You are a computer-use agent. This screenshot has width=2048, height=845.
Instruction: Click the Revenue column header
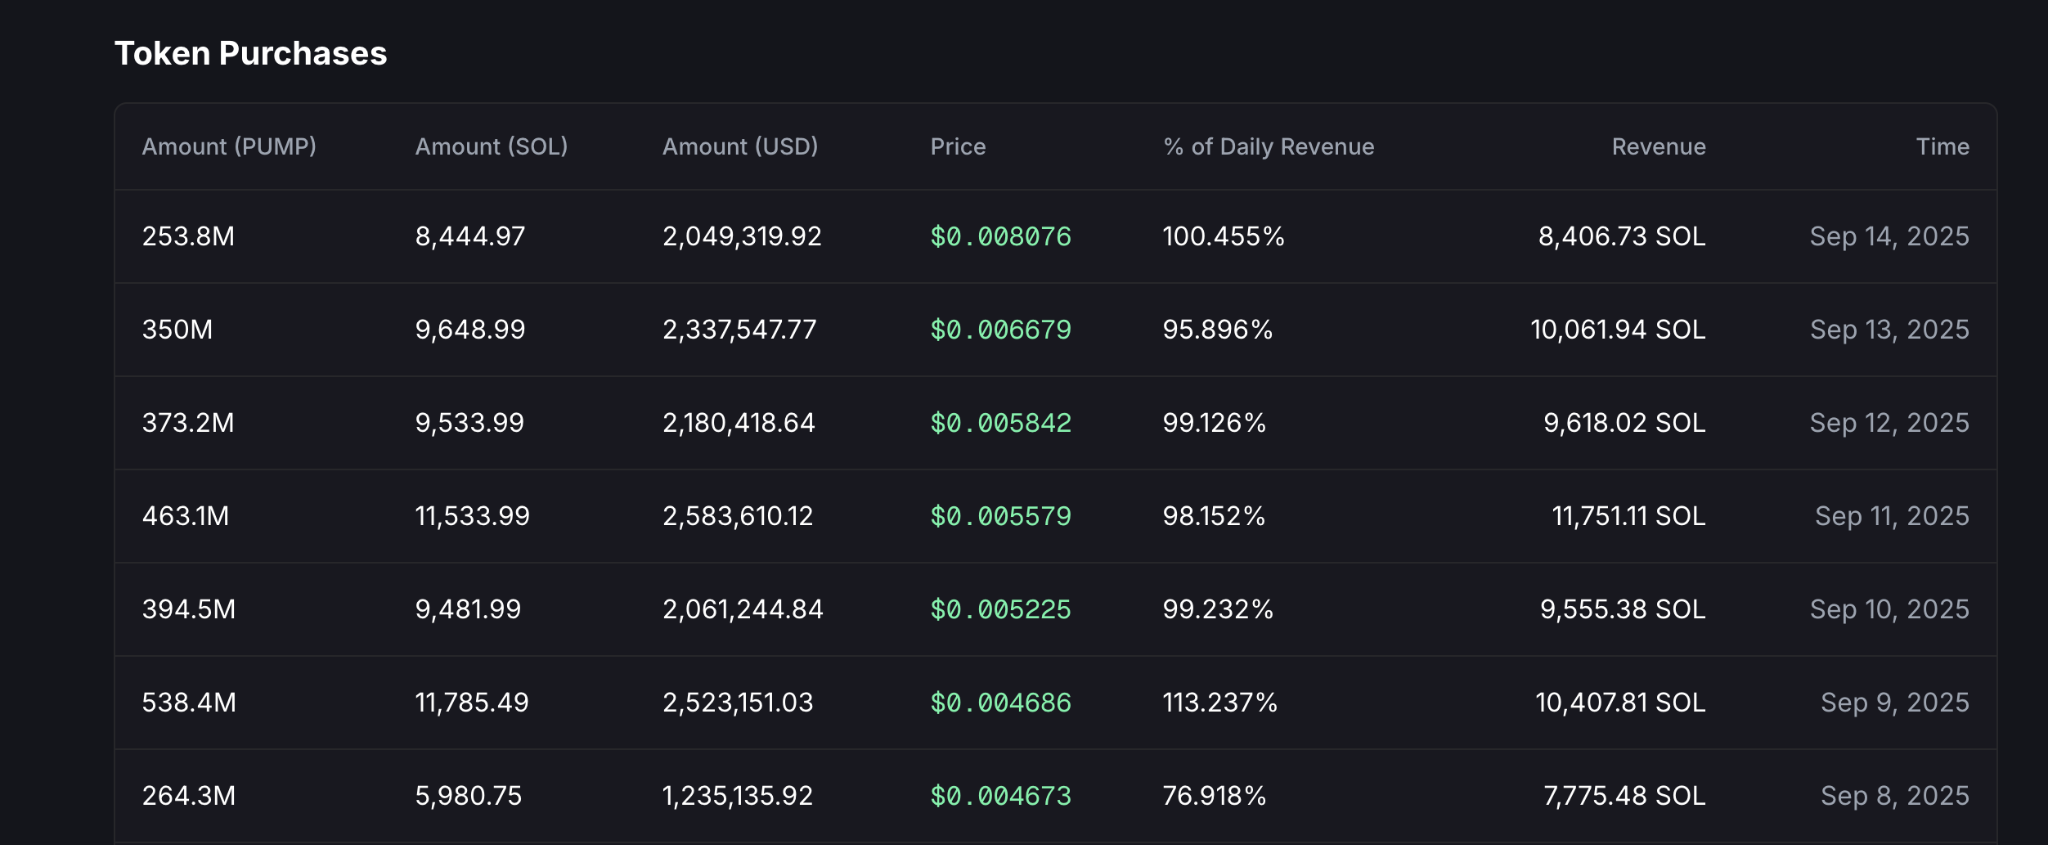pyautogui.click(x=1658, y=147)
